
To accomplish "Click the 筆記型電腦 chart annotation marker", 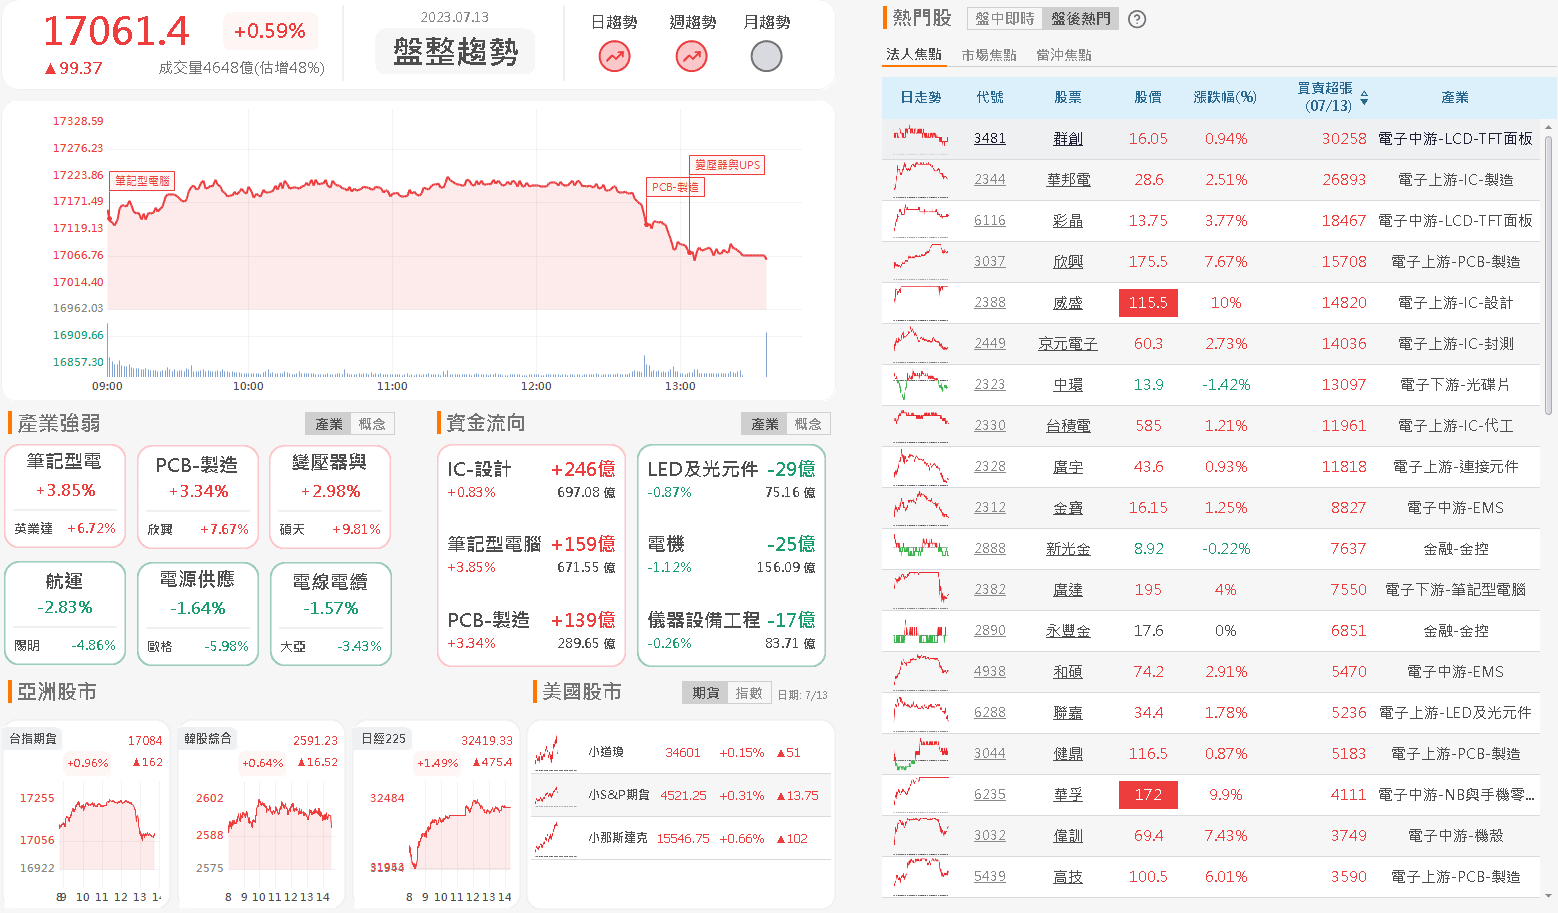I will (142, 181).
